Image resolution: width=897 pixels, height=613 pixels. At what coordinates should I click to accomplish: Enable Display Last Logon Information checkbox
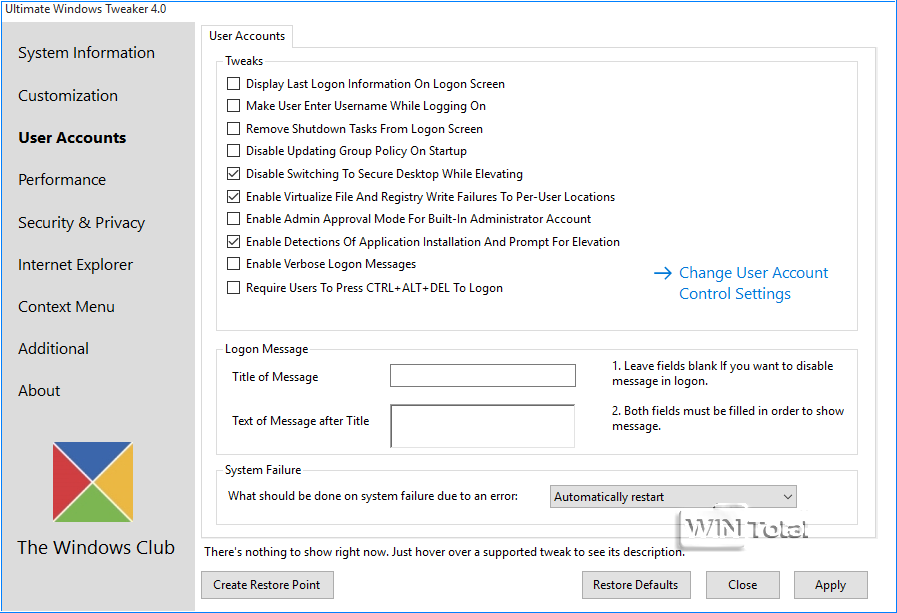(233, 83)
